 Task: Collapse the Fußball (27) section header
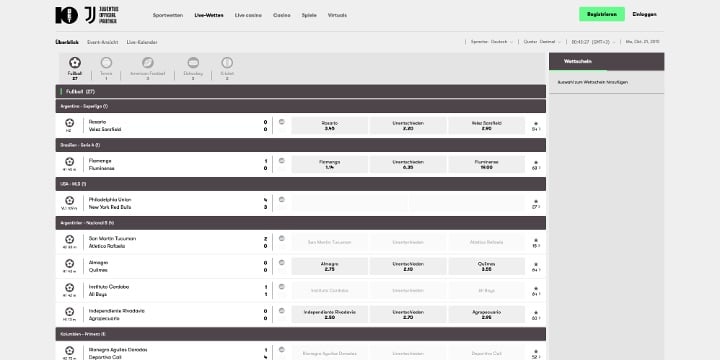pyautogui.click(x=301, y=91)
